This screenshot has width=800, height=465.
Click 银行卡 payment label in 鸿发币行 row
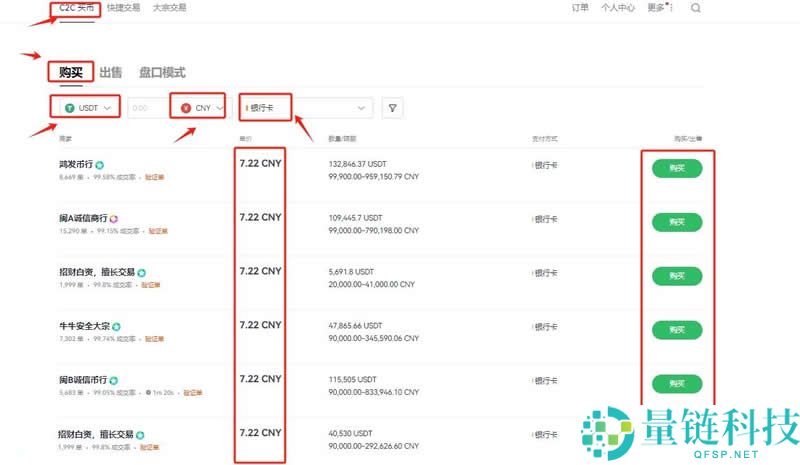pyautogui.click(x=545, y=165)
